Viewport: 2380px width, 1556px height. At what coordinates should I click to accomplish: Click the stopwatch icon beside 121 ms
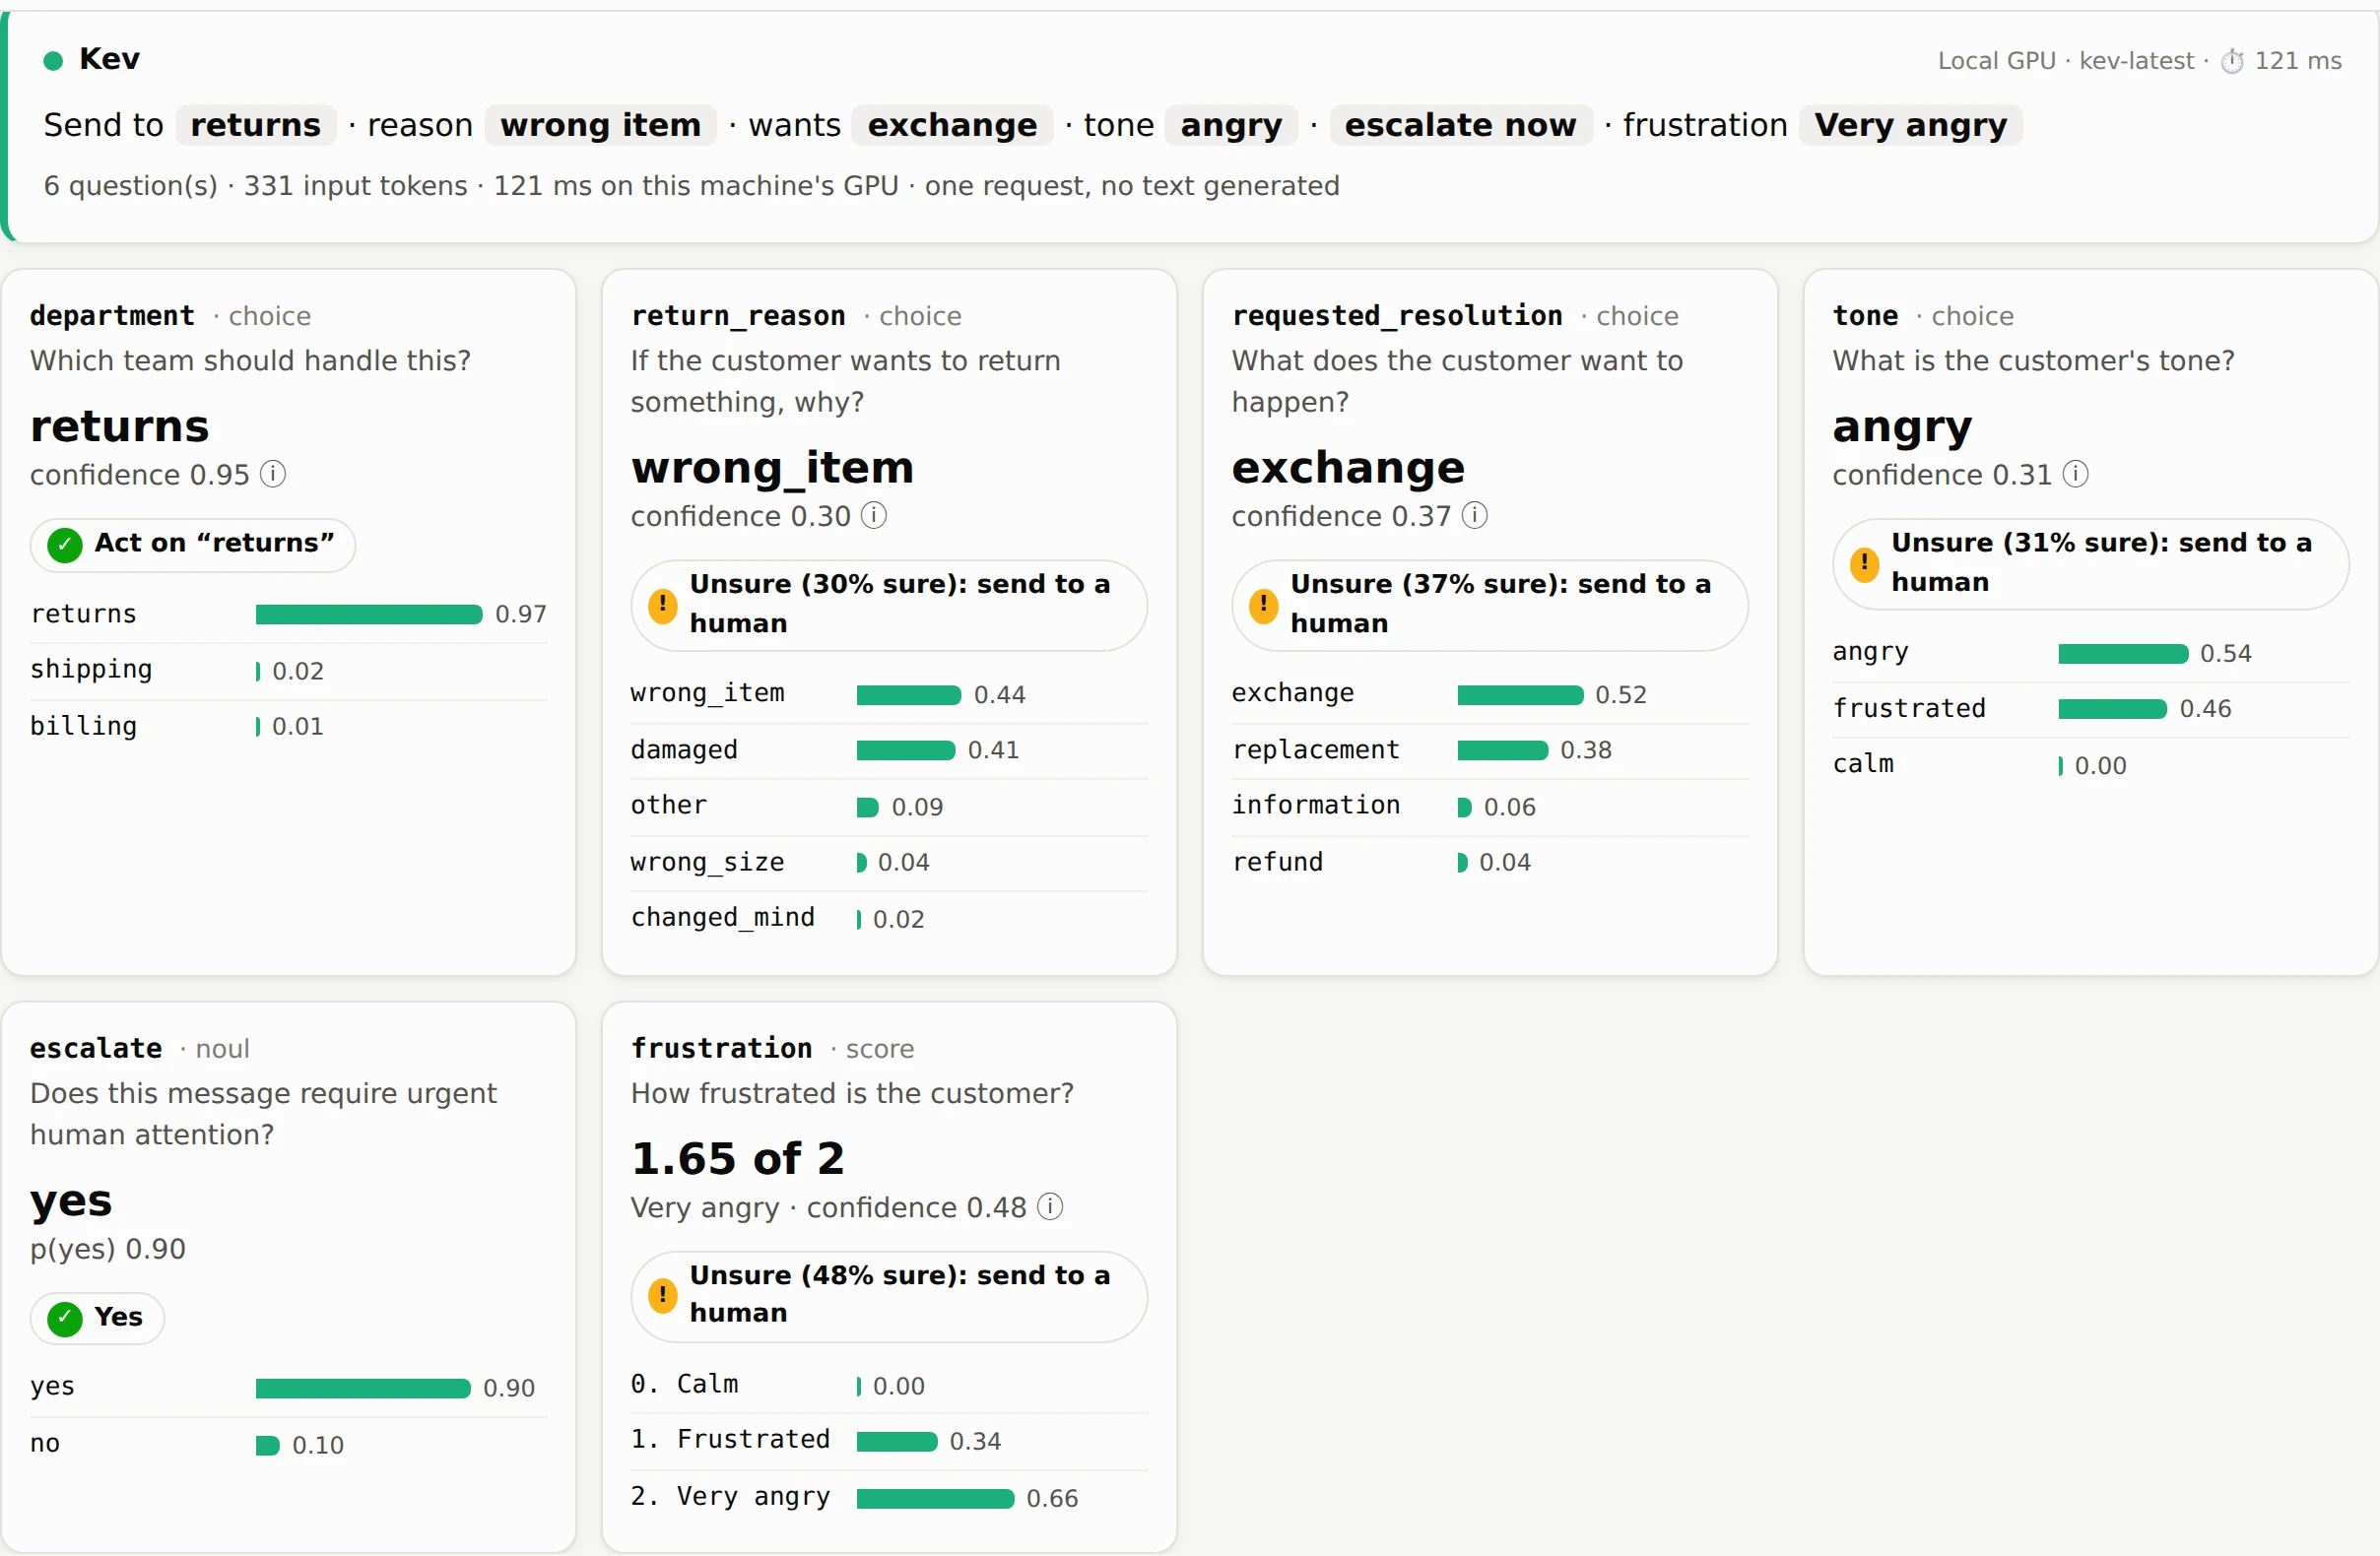point(2232,61)
